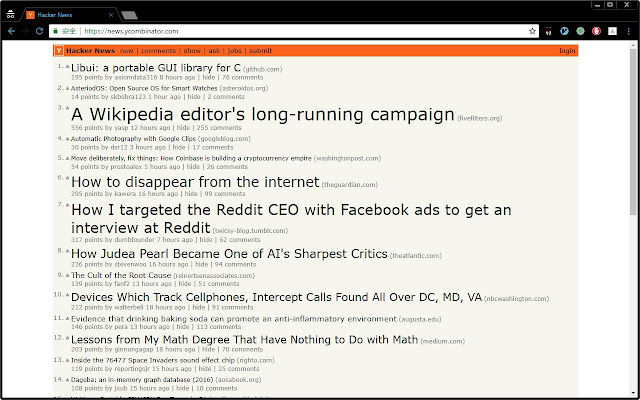
Task: Open 'Dagoba: an in-memory graph database (2016)'
Action: 142,380
